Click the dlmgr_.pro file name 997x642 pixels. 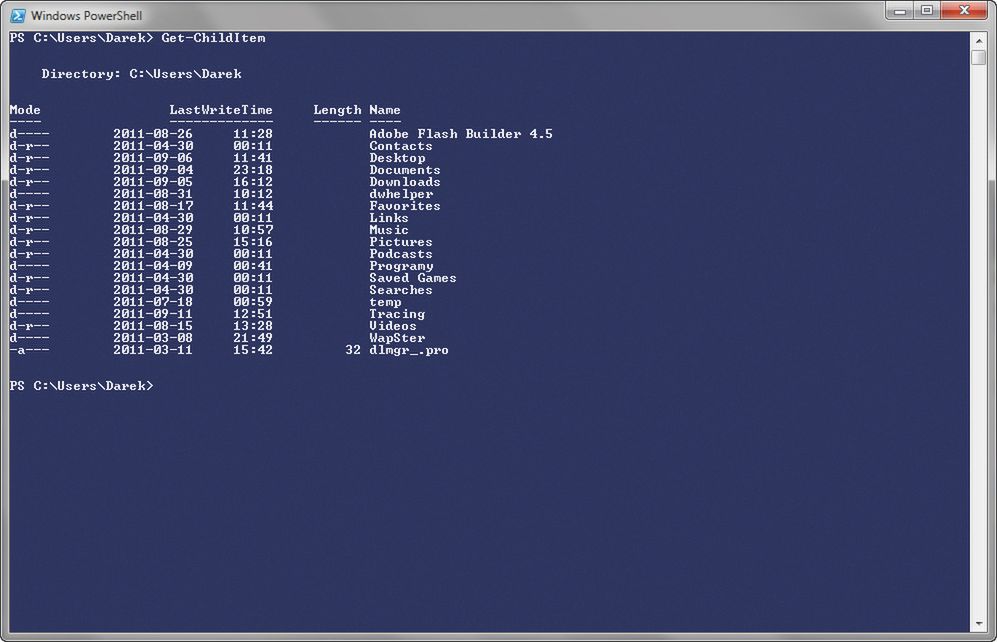(409, 350)
